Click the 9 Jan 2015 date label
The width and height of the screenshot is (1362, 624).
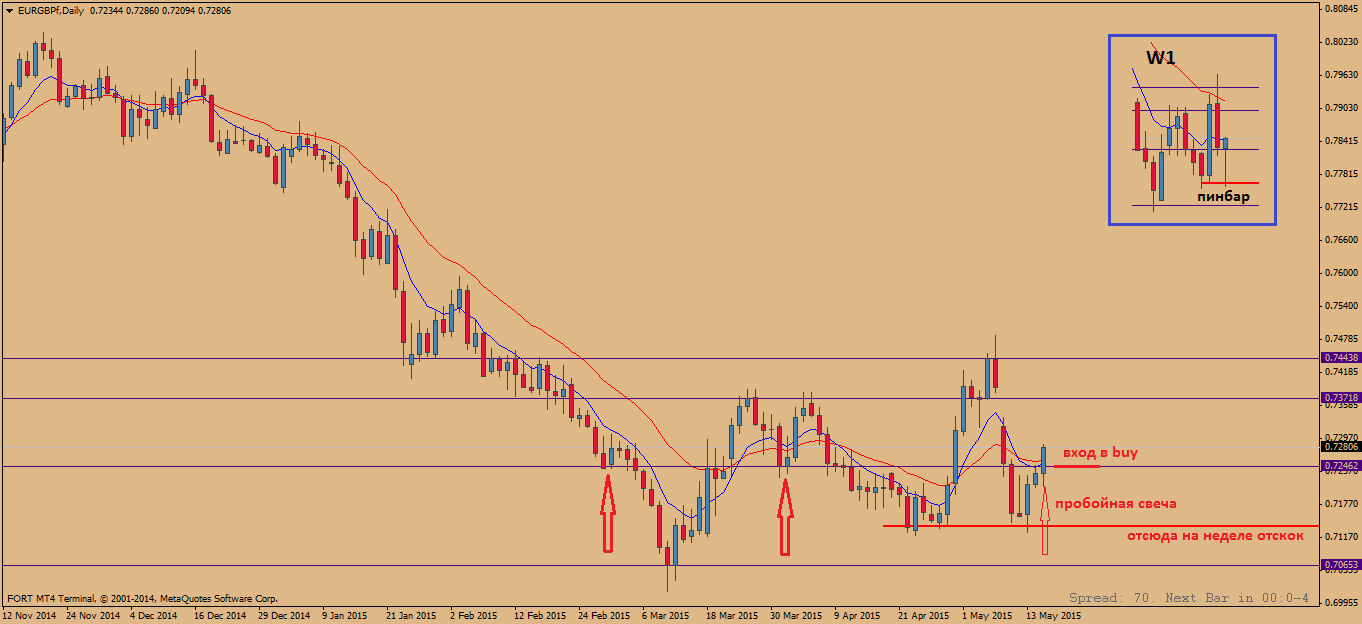click(x=347, y=616)
